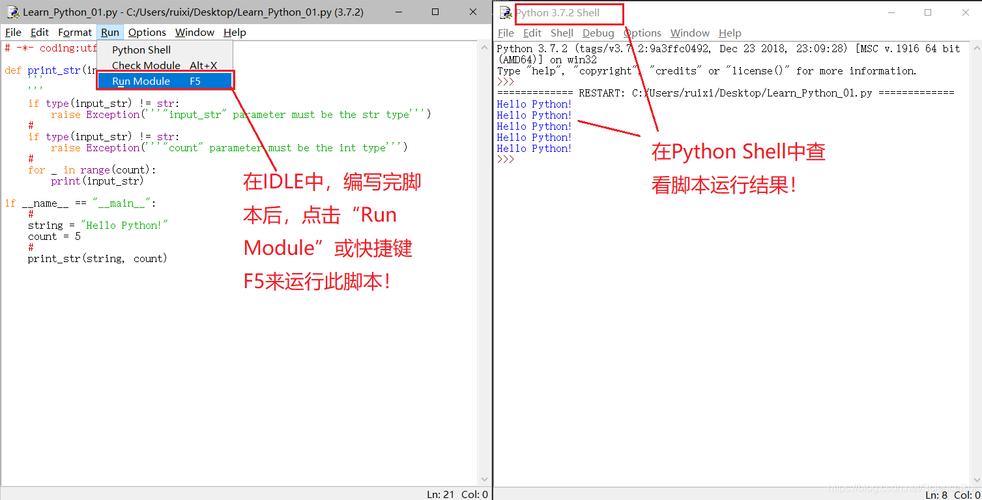Click 'string = "Hello Python!"' code line
Viewport: 982px width, 500px height.
(x=98, y=225)
